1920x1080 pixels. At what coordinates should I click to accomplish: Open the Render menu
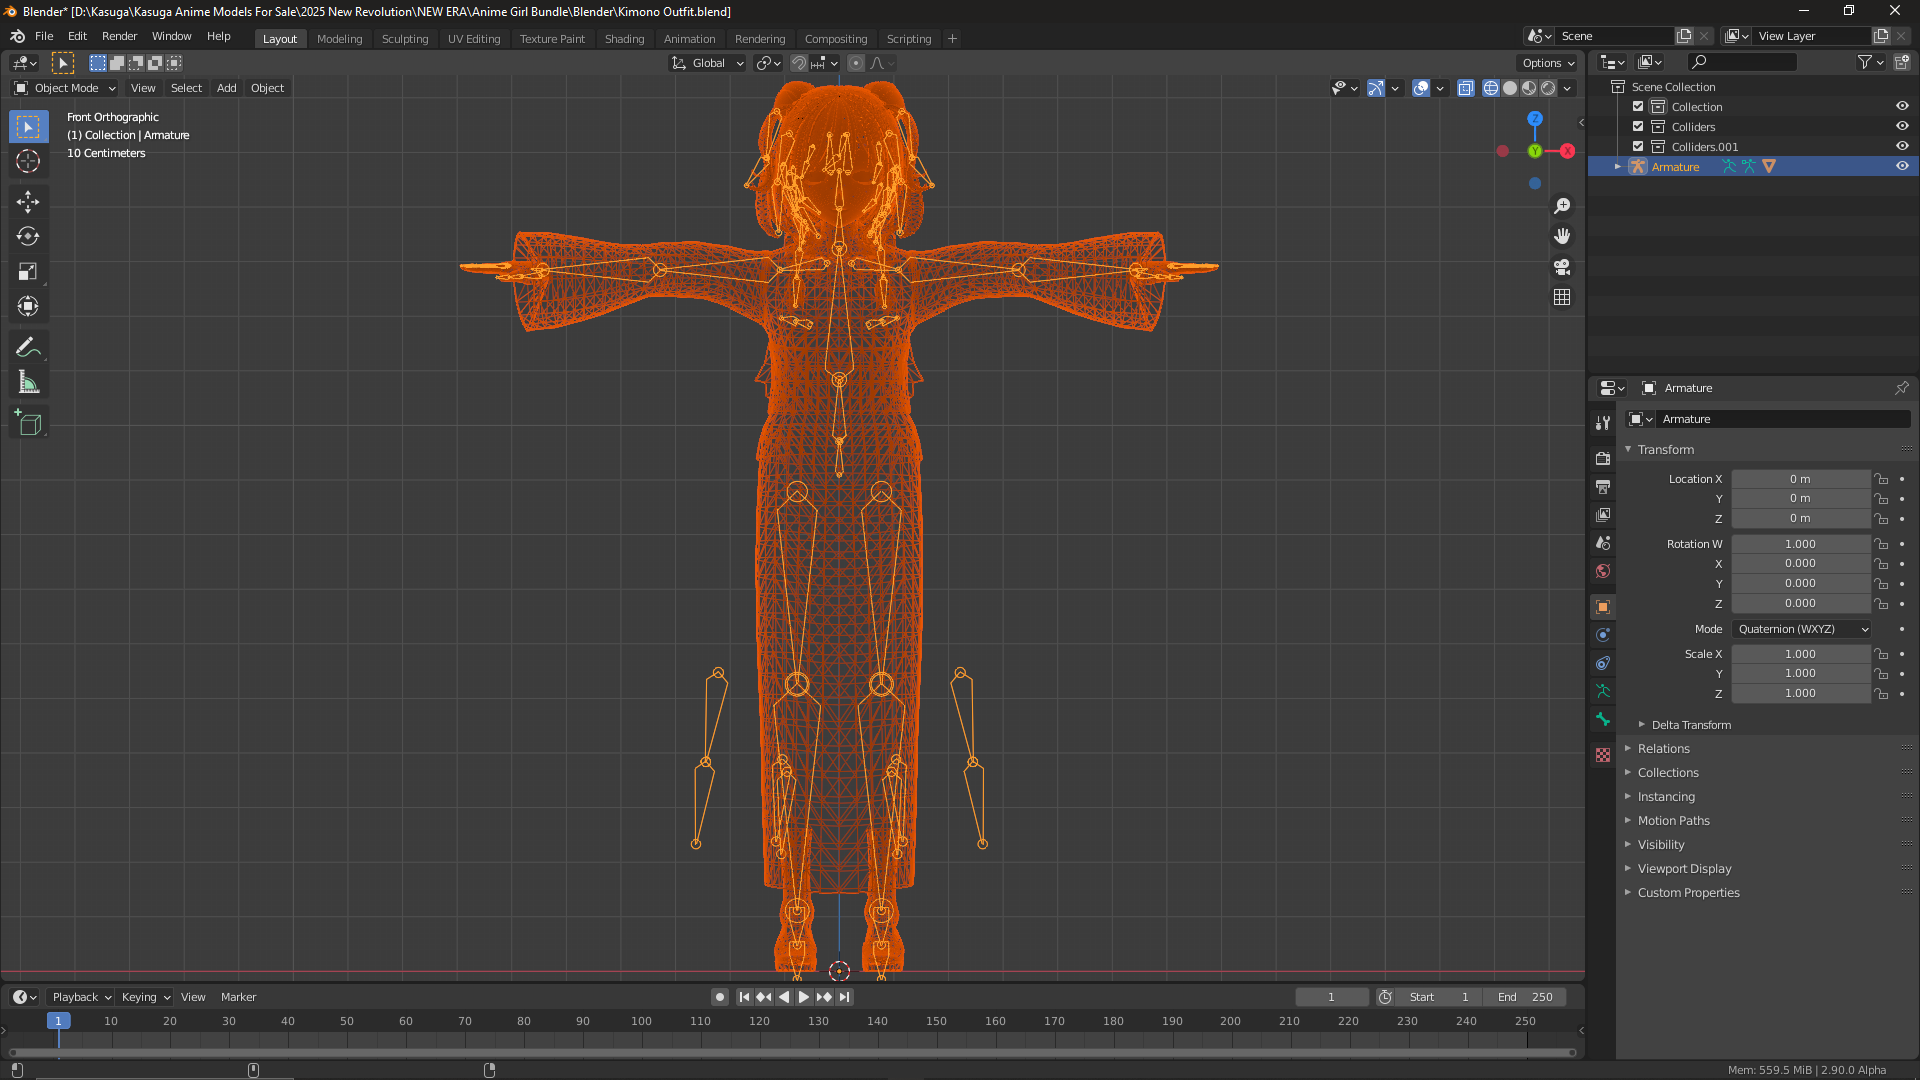pyautogui.click(x=119, y=36)
